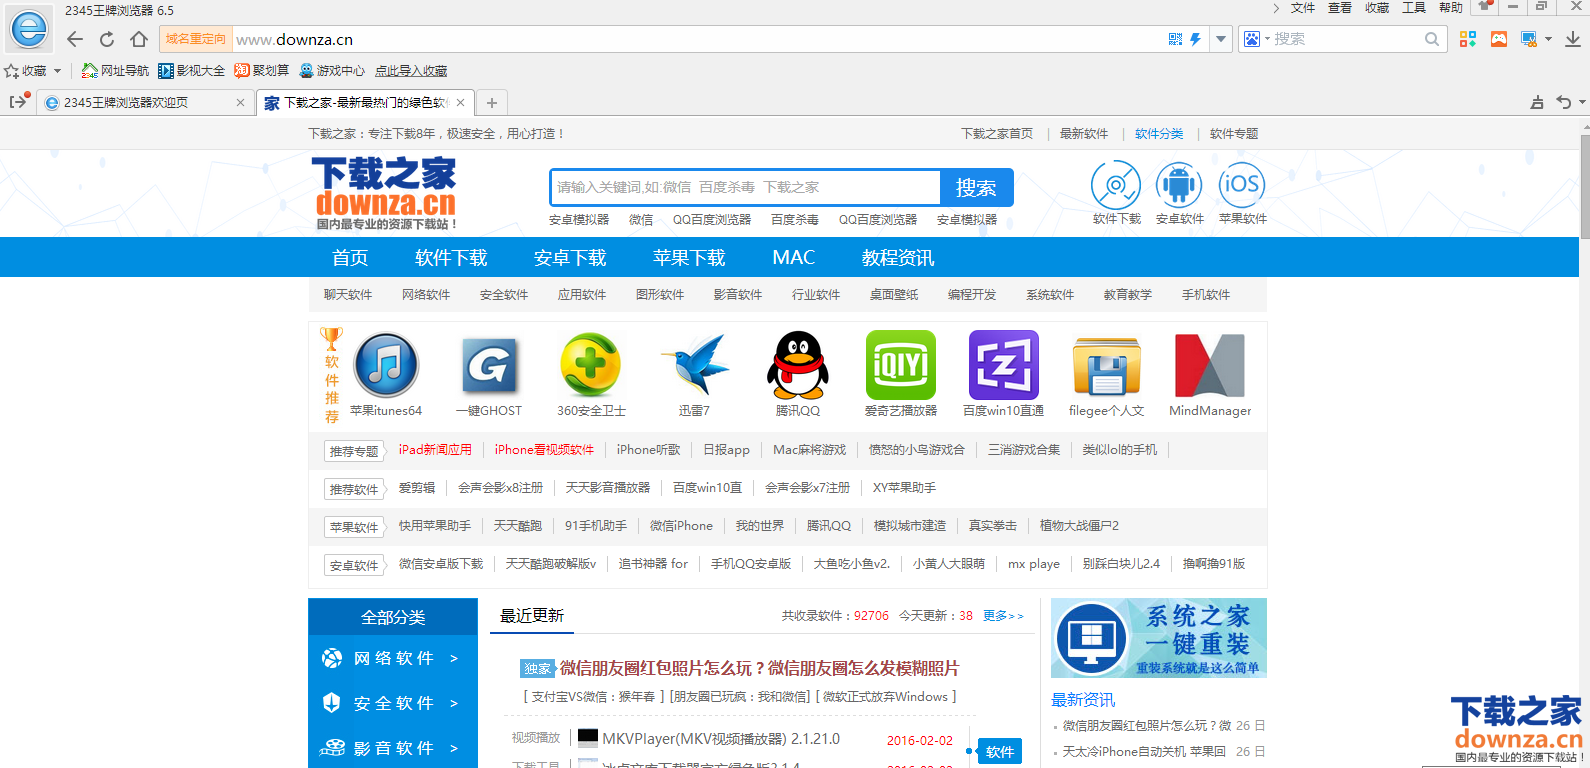Open the 工具 menu
Screen dimensions: 1590x768
coord(1414,8)
